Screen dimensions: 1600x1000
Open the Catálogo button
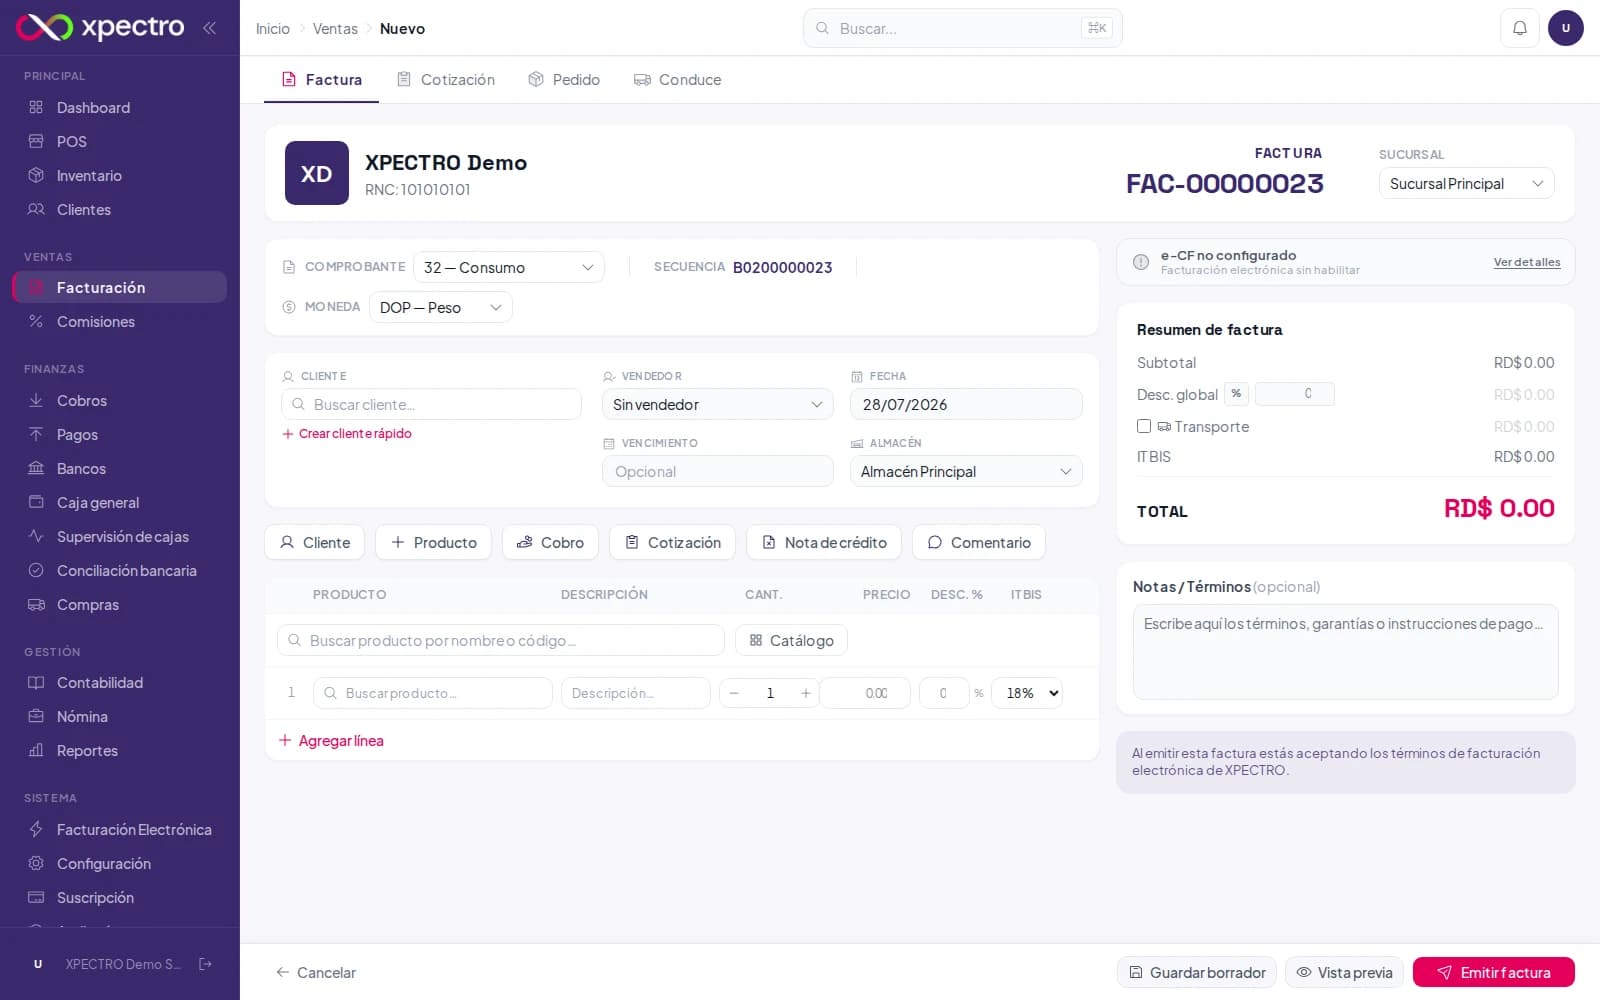coord(791,640)
